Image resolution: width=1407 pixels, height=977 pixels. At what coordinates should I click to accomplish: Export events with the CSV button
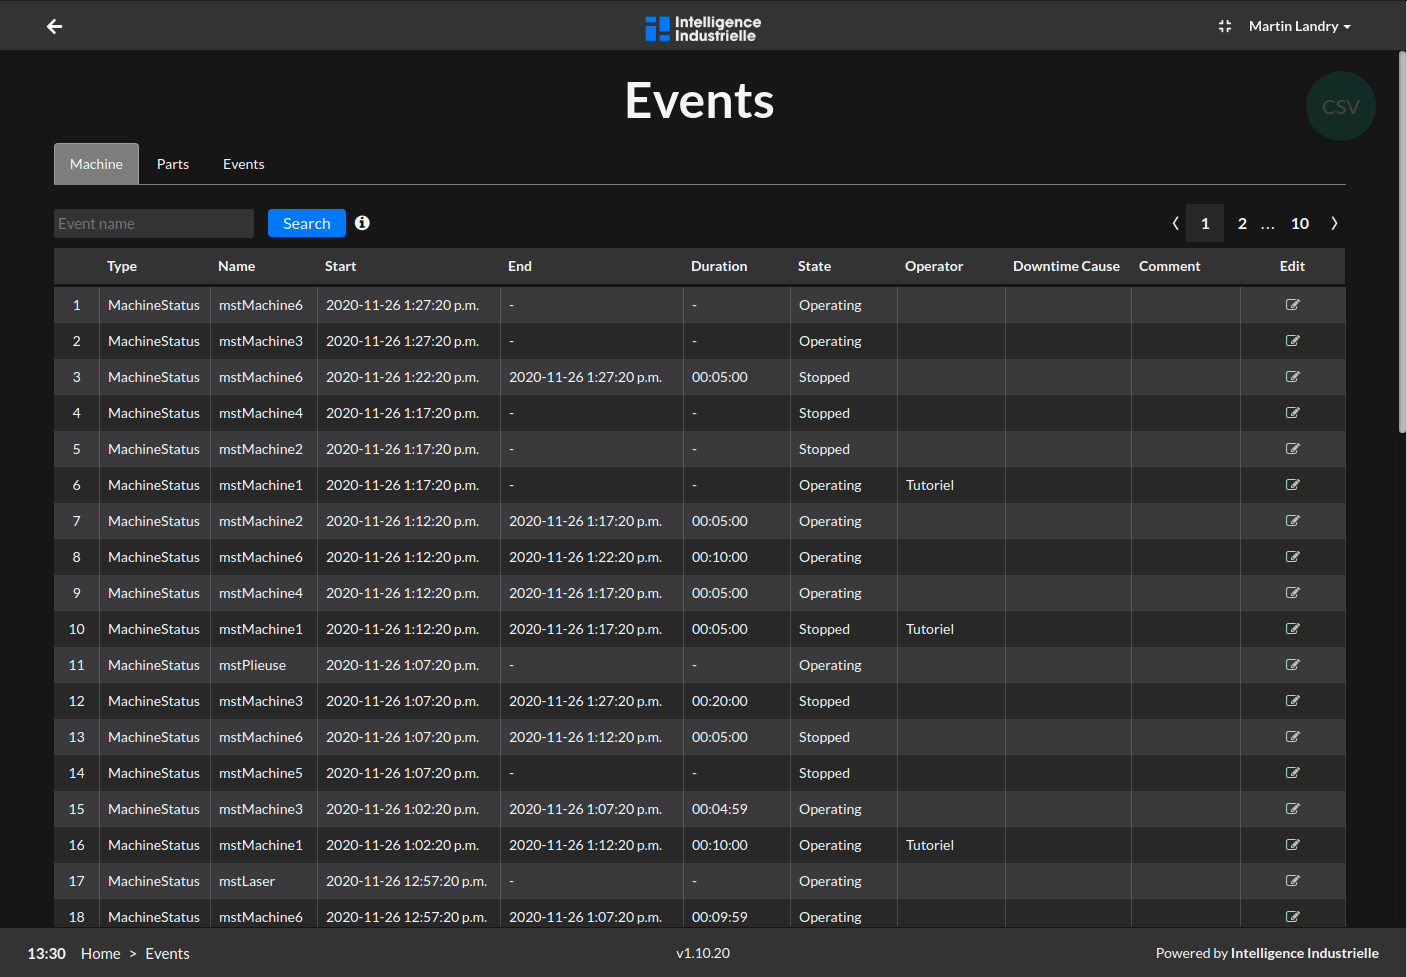[1341, 106]
